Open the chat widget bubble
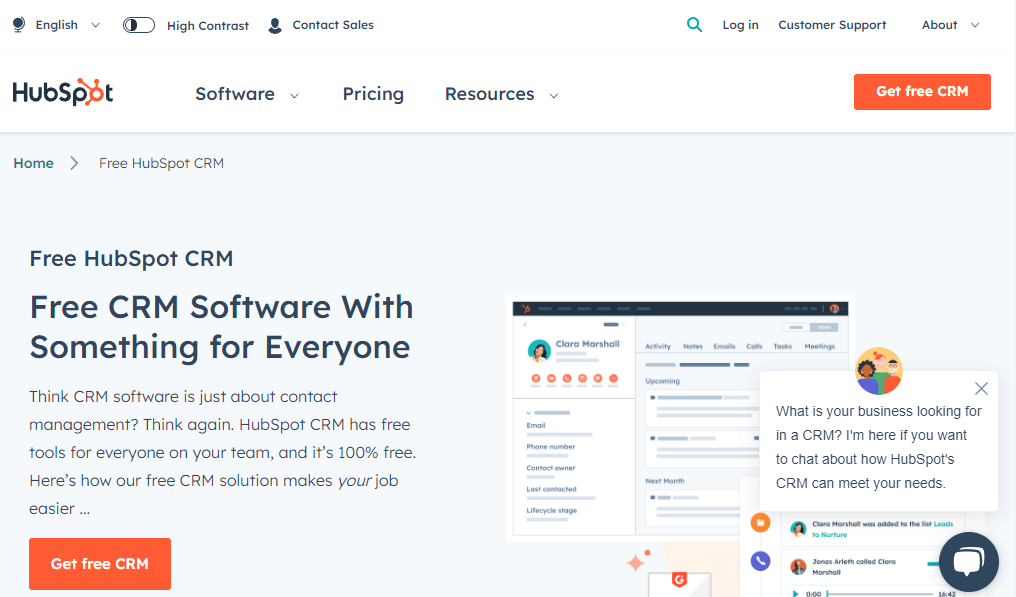 [x=968, y=561]
